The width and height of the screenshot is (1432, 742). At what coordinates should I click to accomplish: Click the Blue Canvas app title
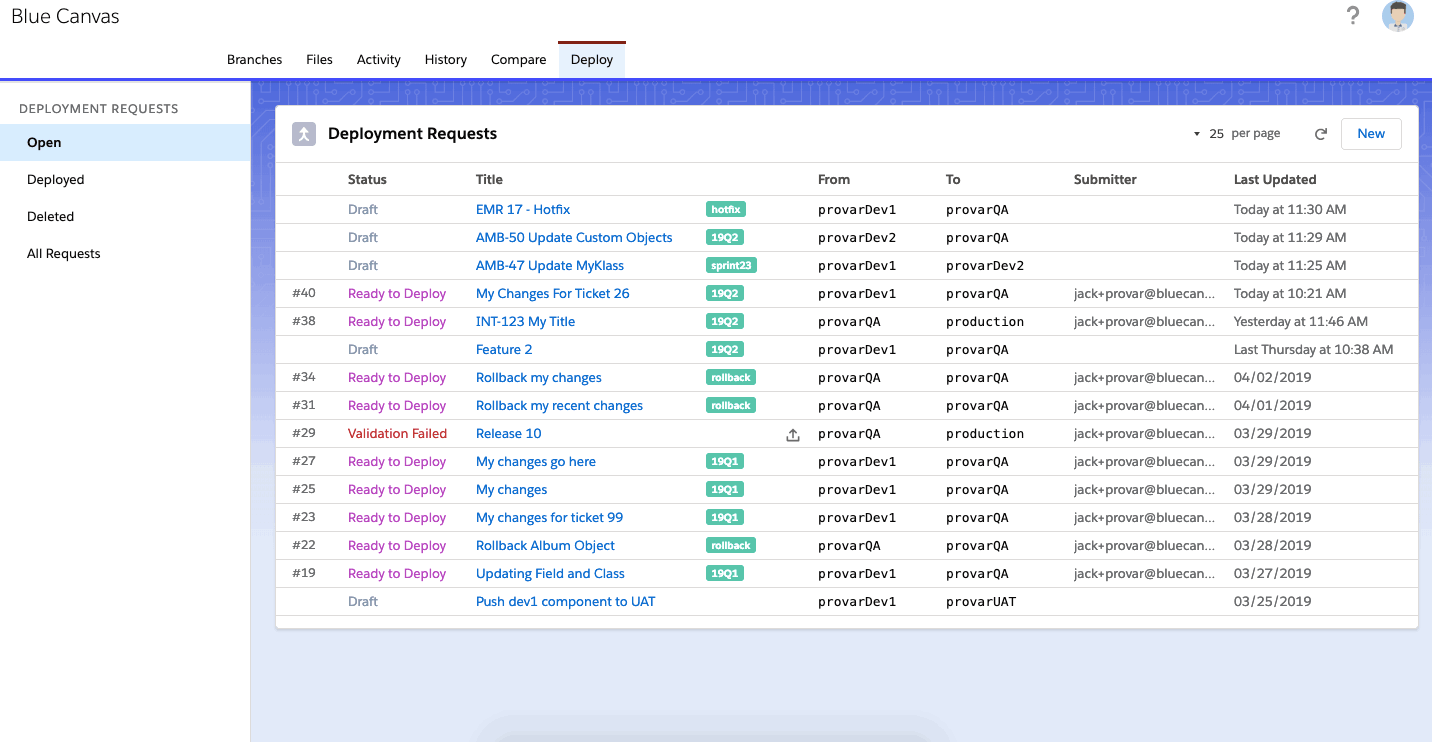(65, 17)
